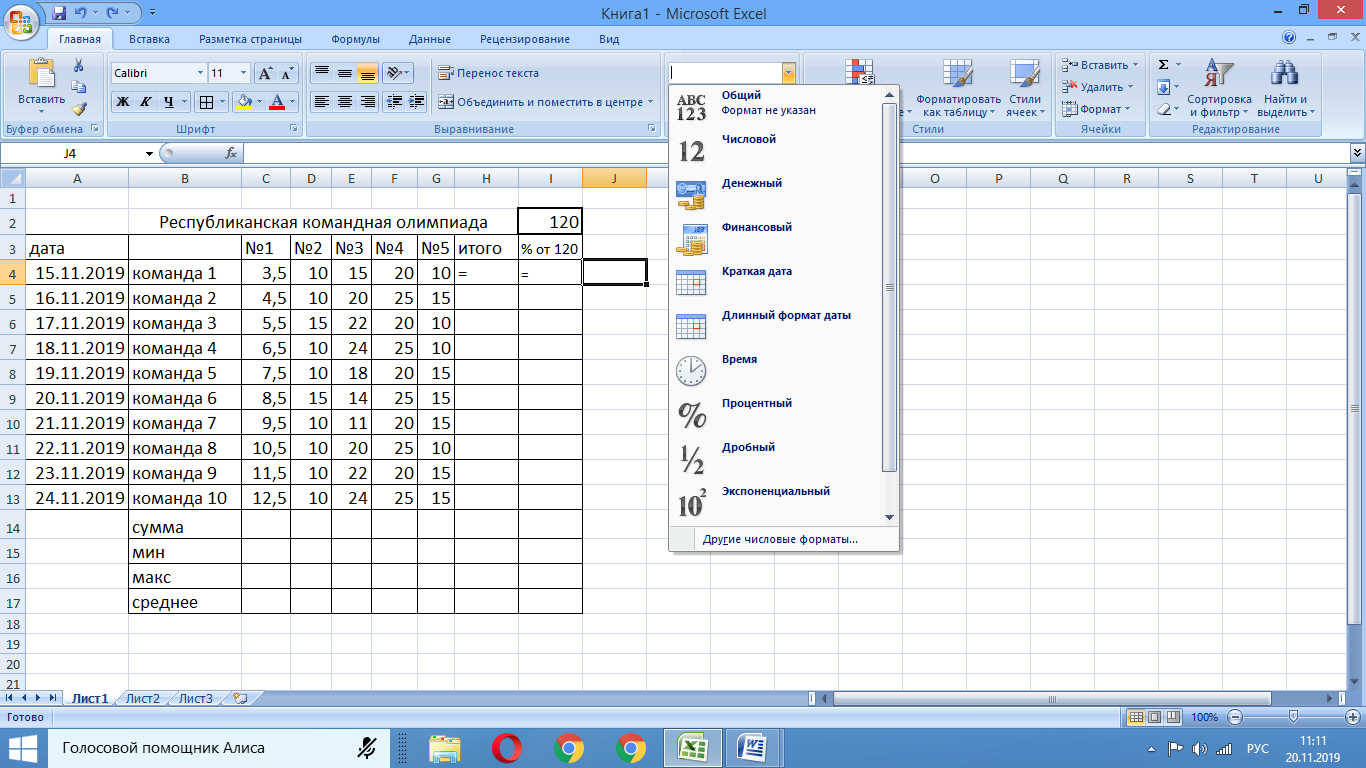Viewport: 1366px width, 768px height.
Task: Open the font size dropdown
Action: 244,73
